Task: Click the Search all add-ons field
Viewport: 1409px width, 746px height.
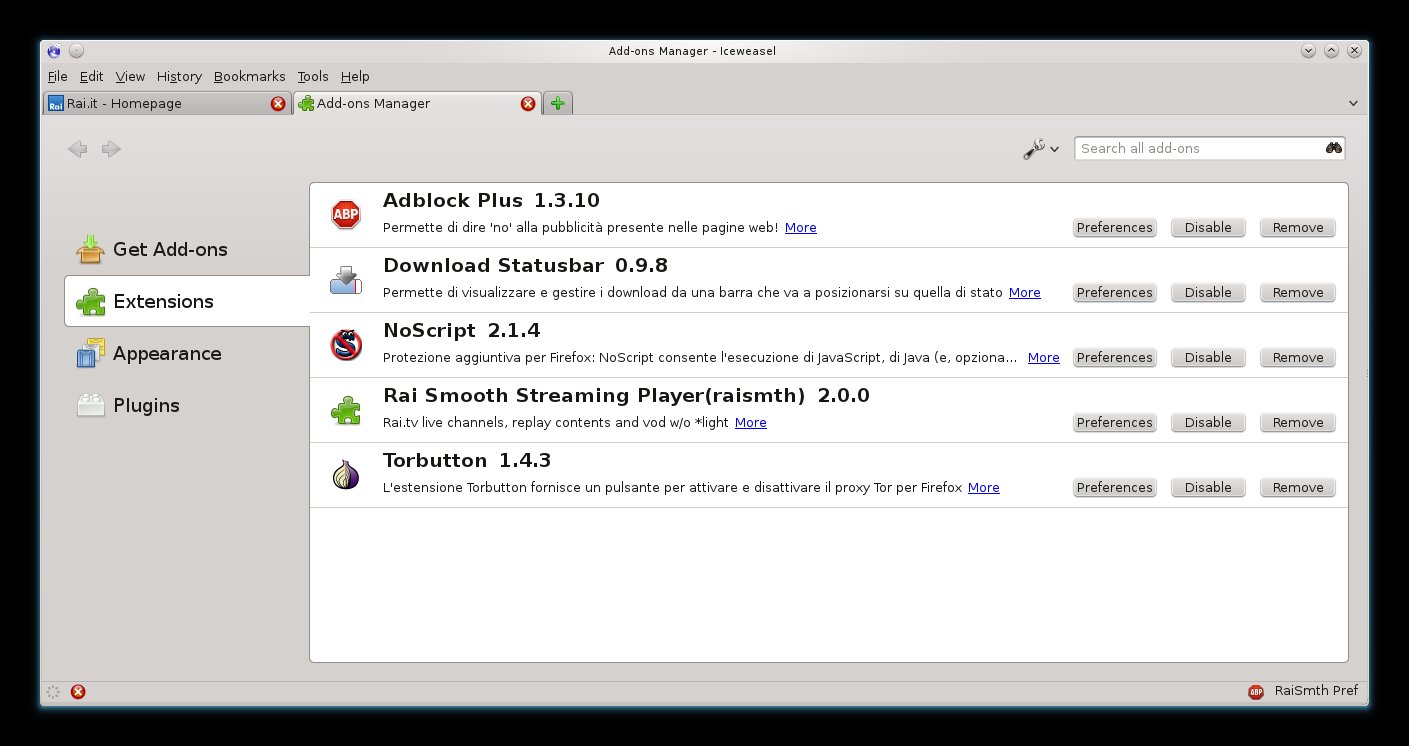Action: pyautogui.click(x=1198, y=149)
